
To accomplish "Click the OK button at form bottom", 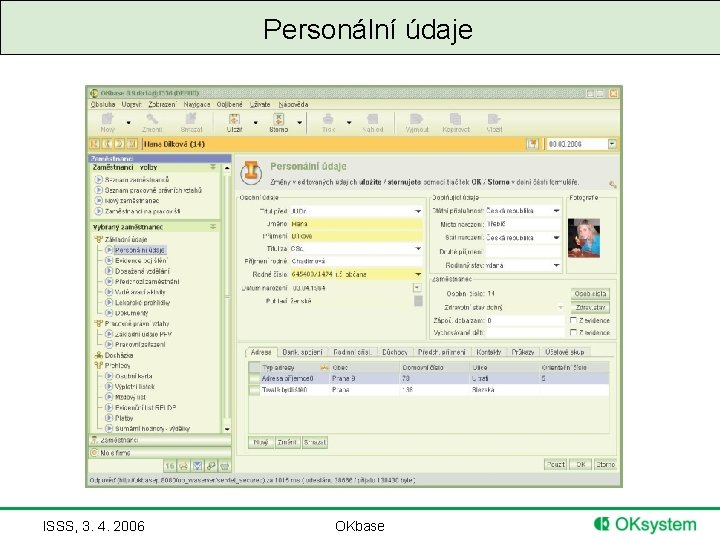I will point(581,465).
